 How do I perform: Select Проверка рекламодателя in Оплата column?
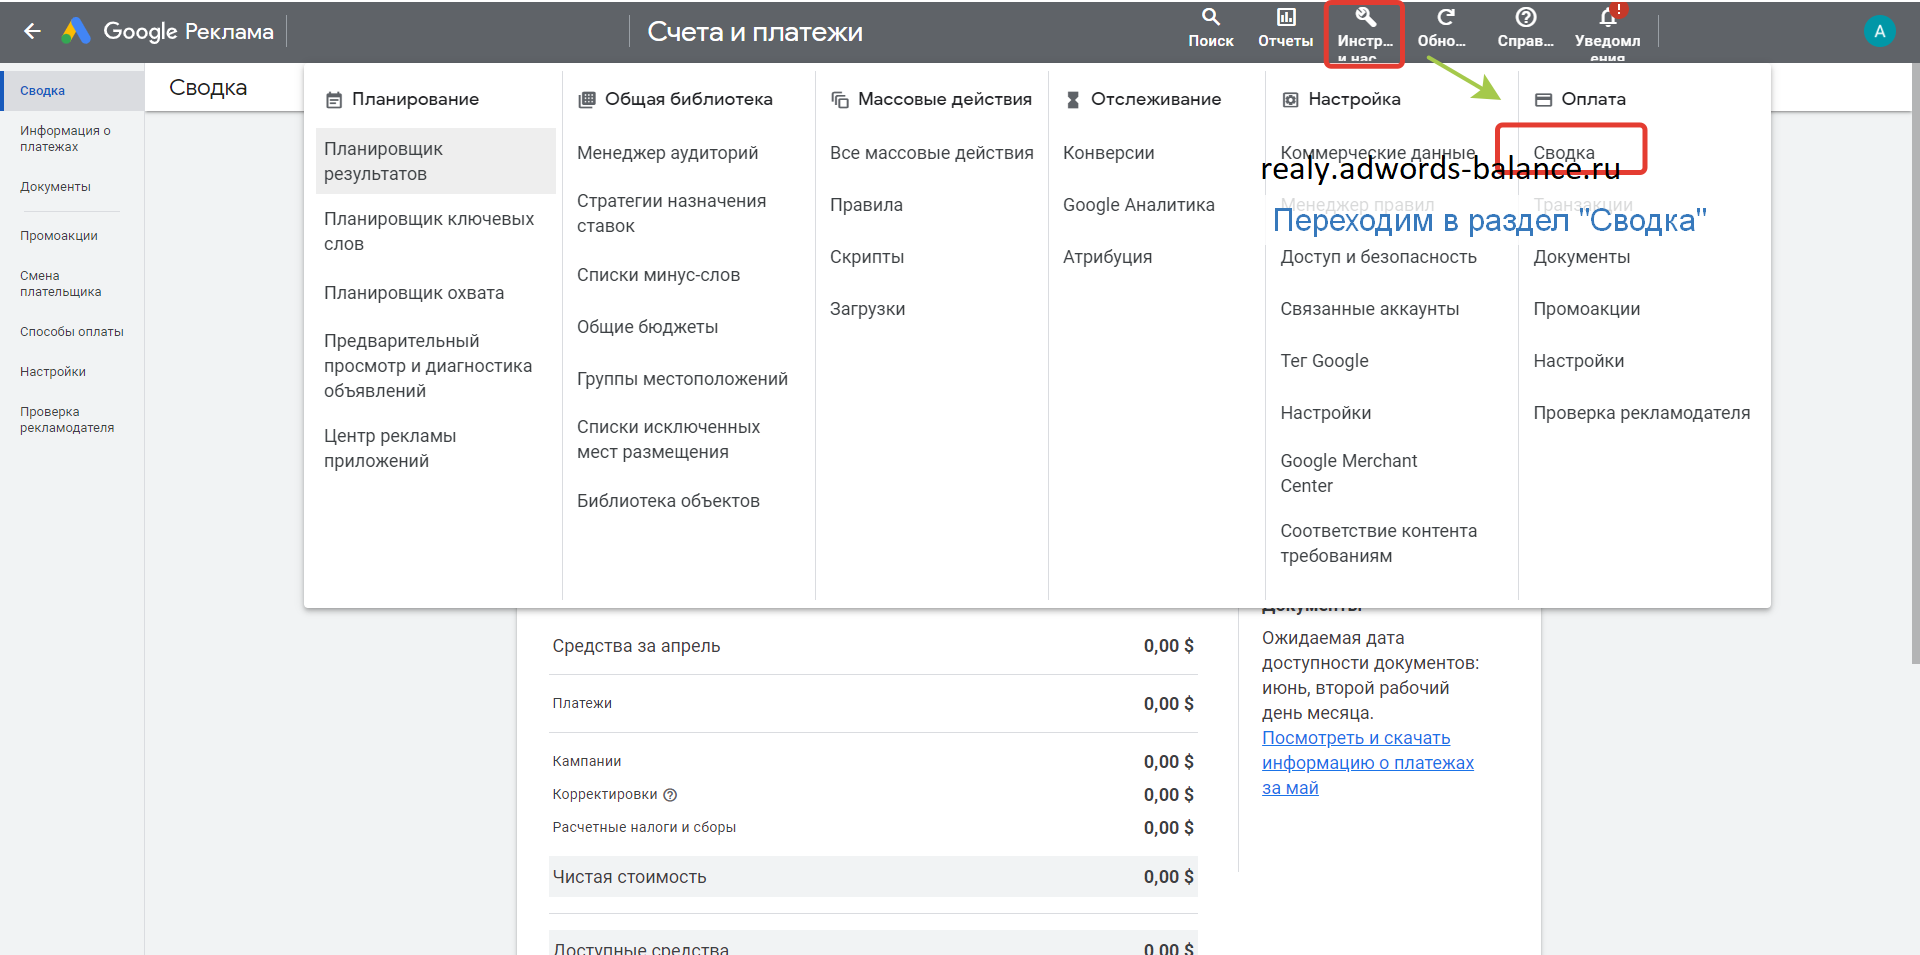[1641, 413]
